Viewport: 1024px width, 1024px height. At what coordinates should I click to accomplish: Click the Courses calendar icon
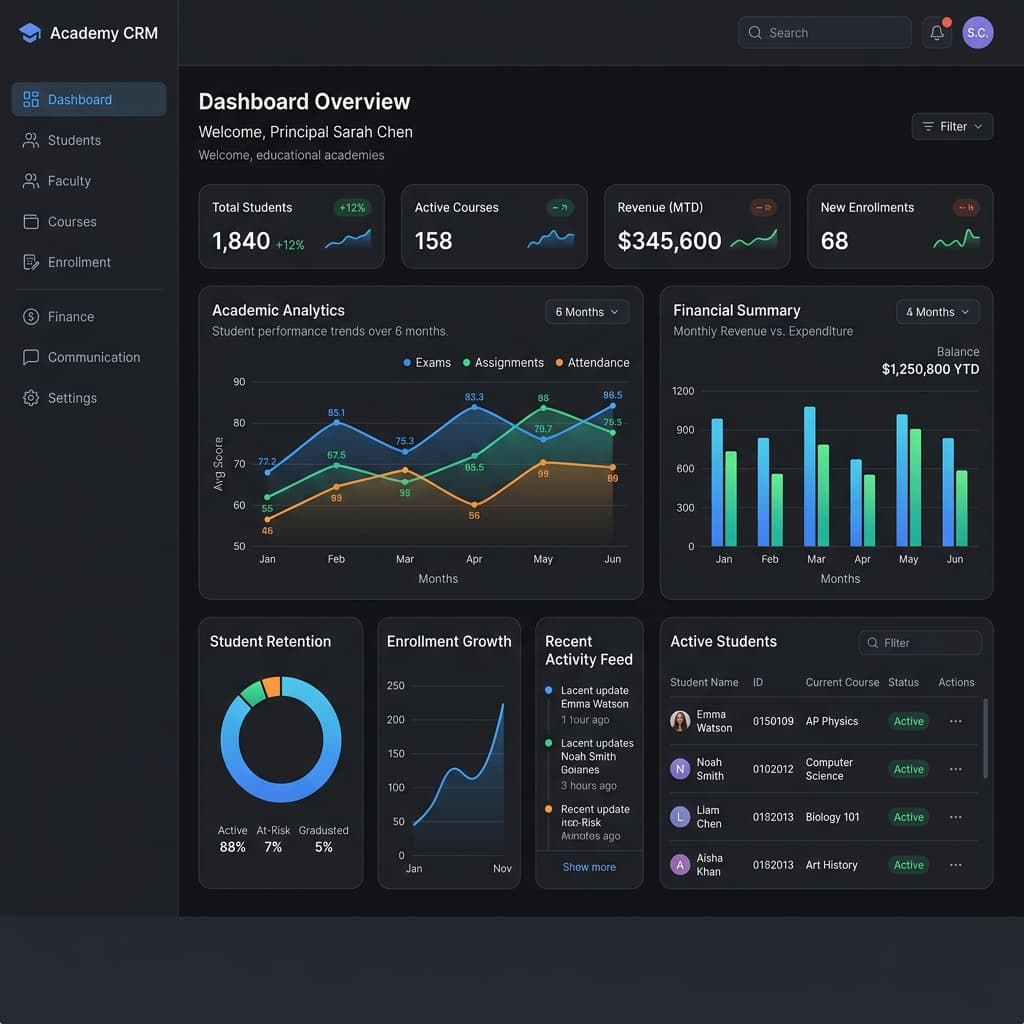(x=31, y=221)
